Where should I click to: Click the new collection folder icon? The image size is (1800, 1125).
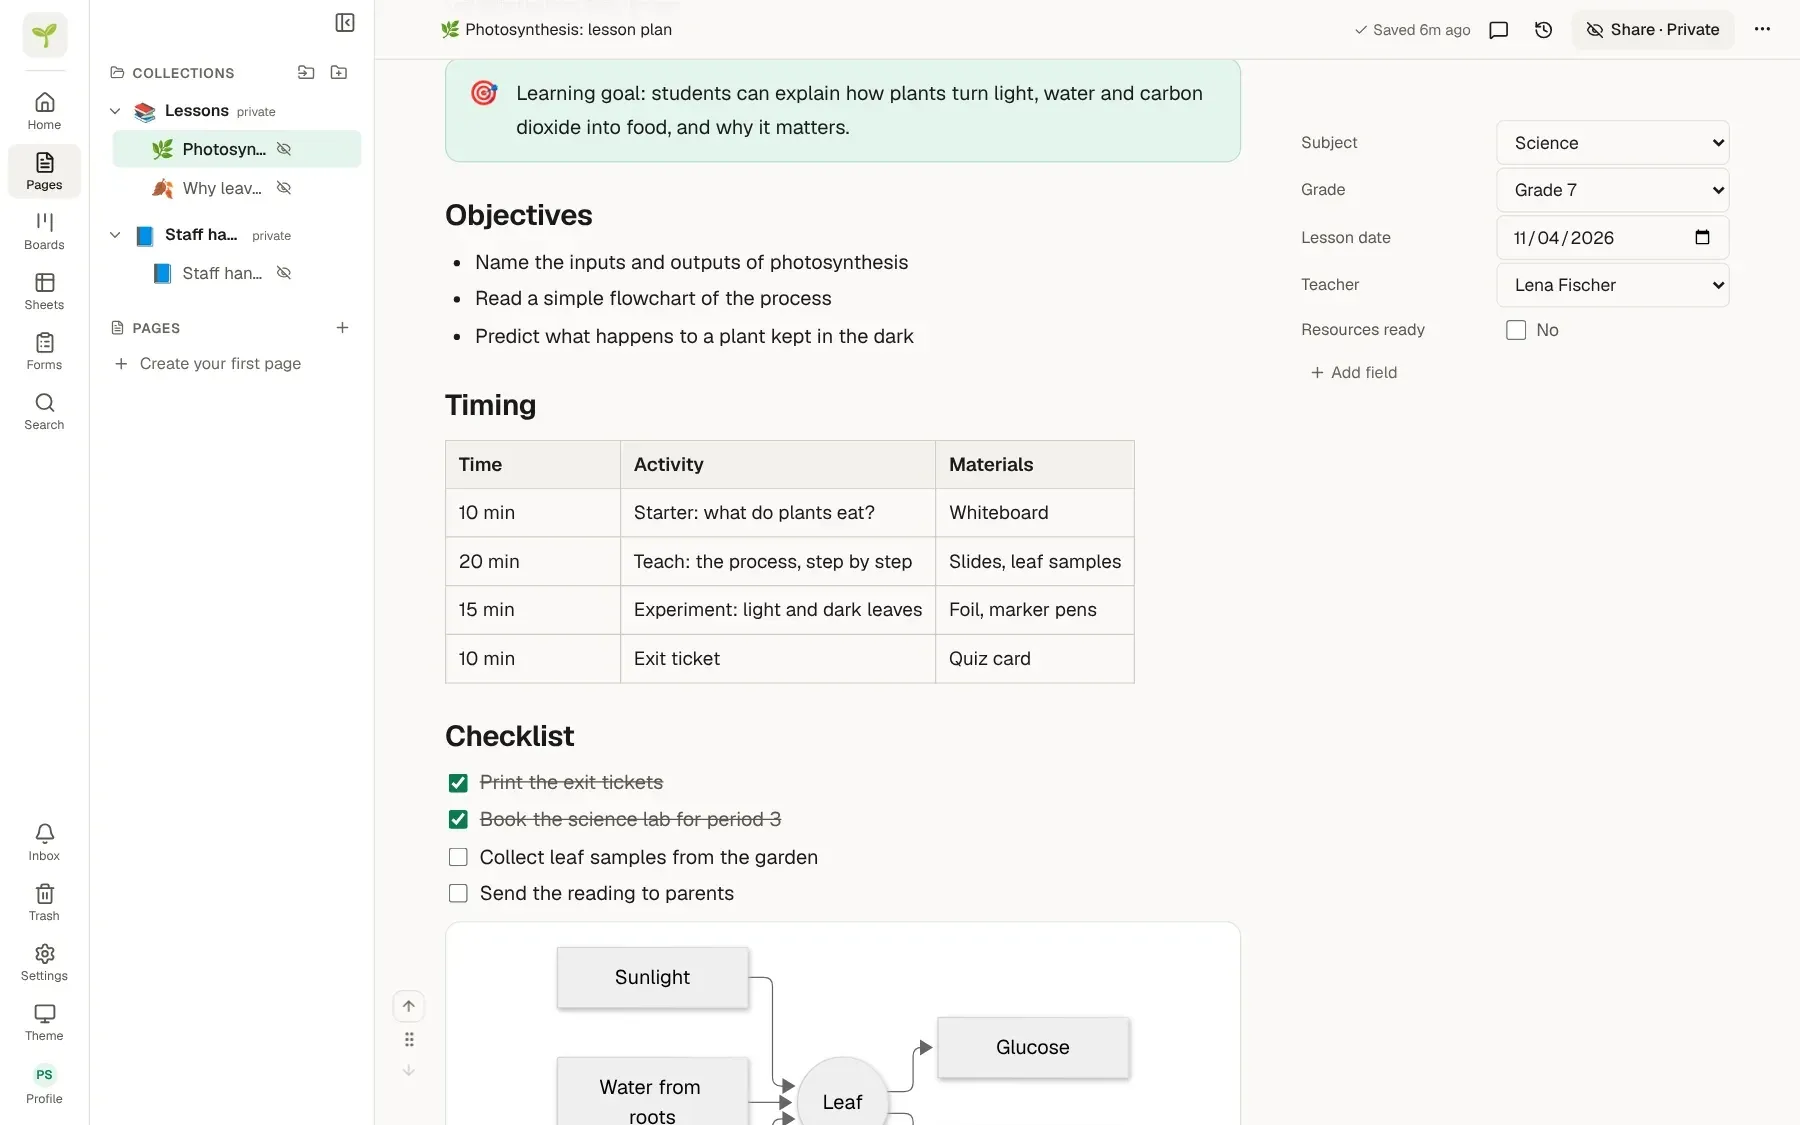[x=339, y=72]
